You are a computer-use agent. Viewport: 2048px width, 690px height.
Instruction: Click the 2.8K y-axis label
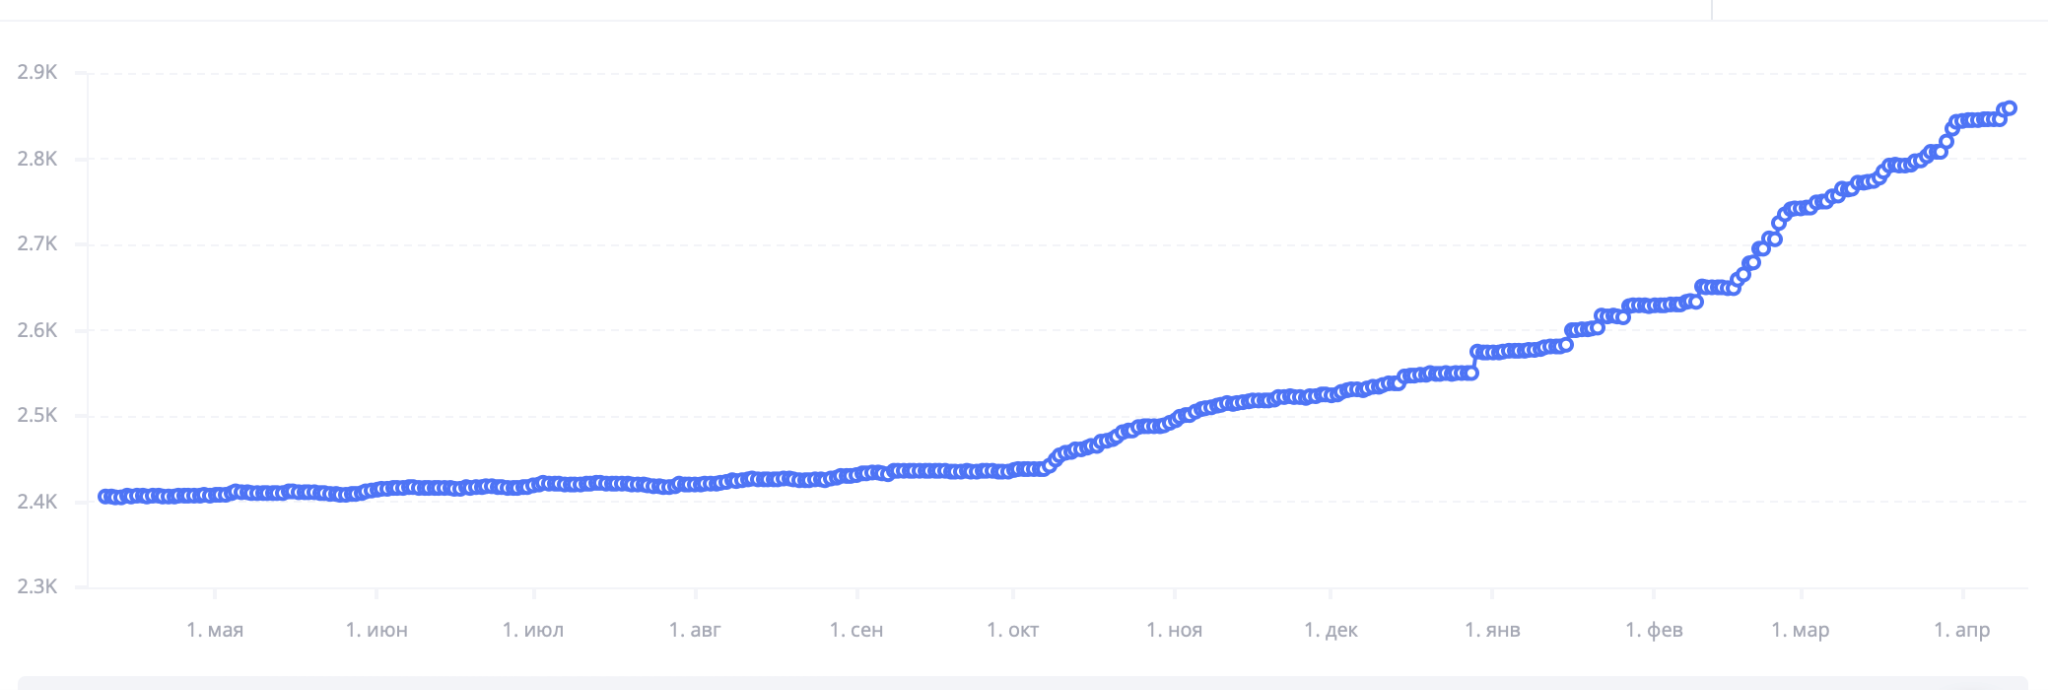pos(37,158)
